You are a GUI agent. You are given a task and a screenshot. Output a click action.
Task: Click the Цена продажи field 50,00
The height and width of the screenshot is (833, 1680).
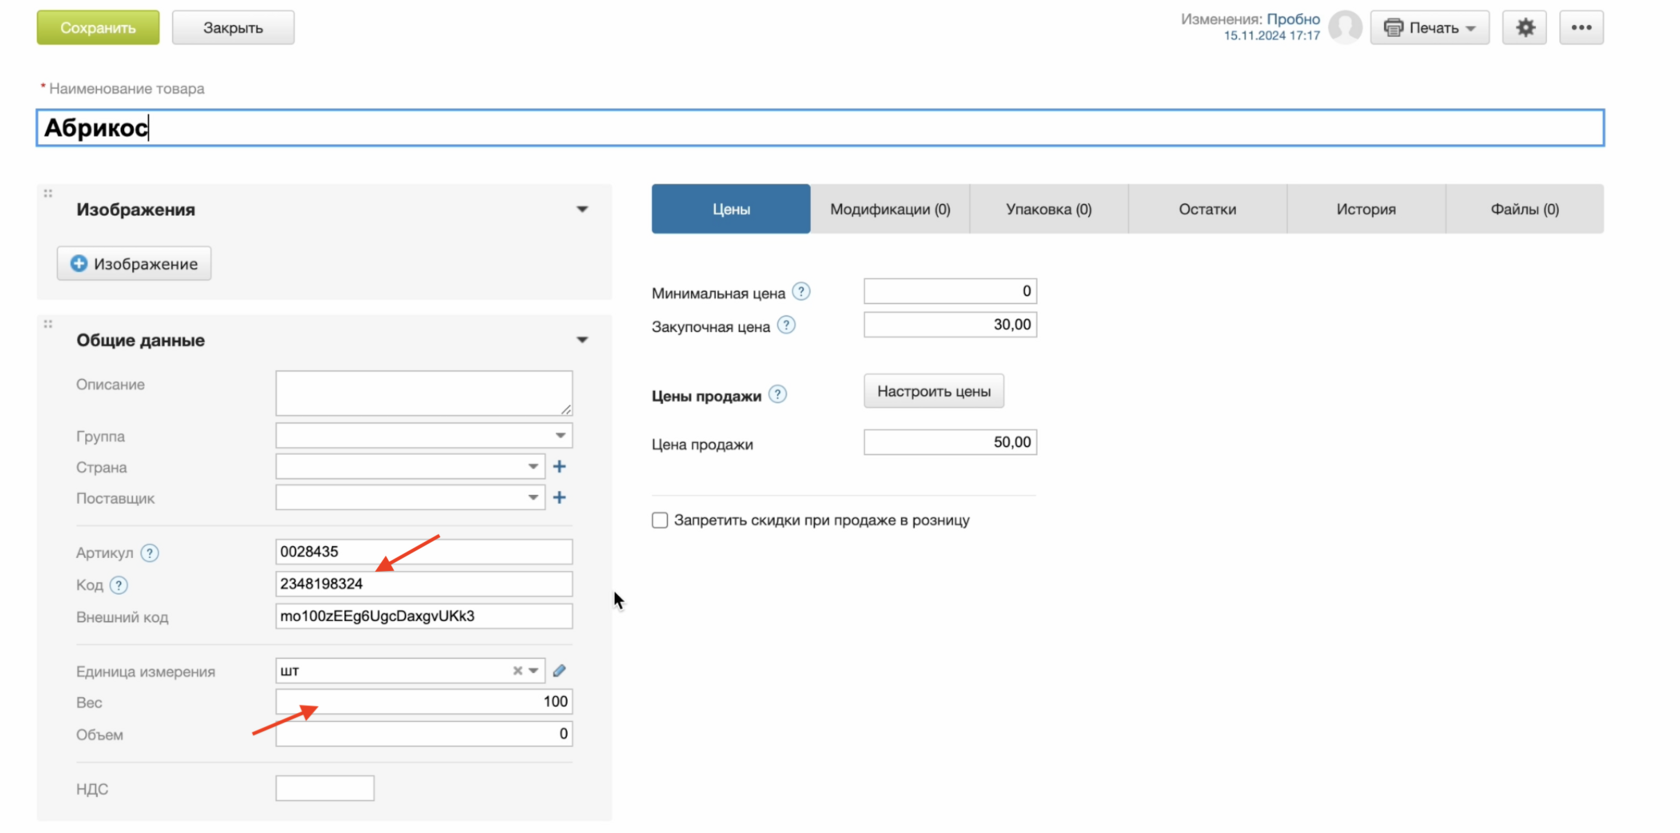click(x=950, y=442)
